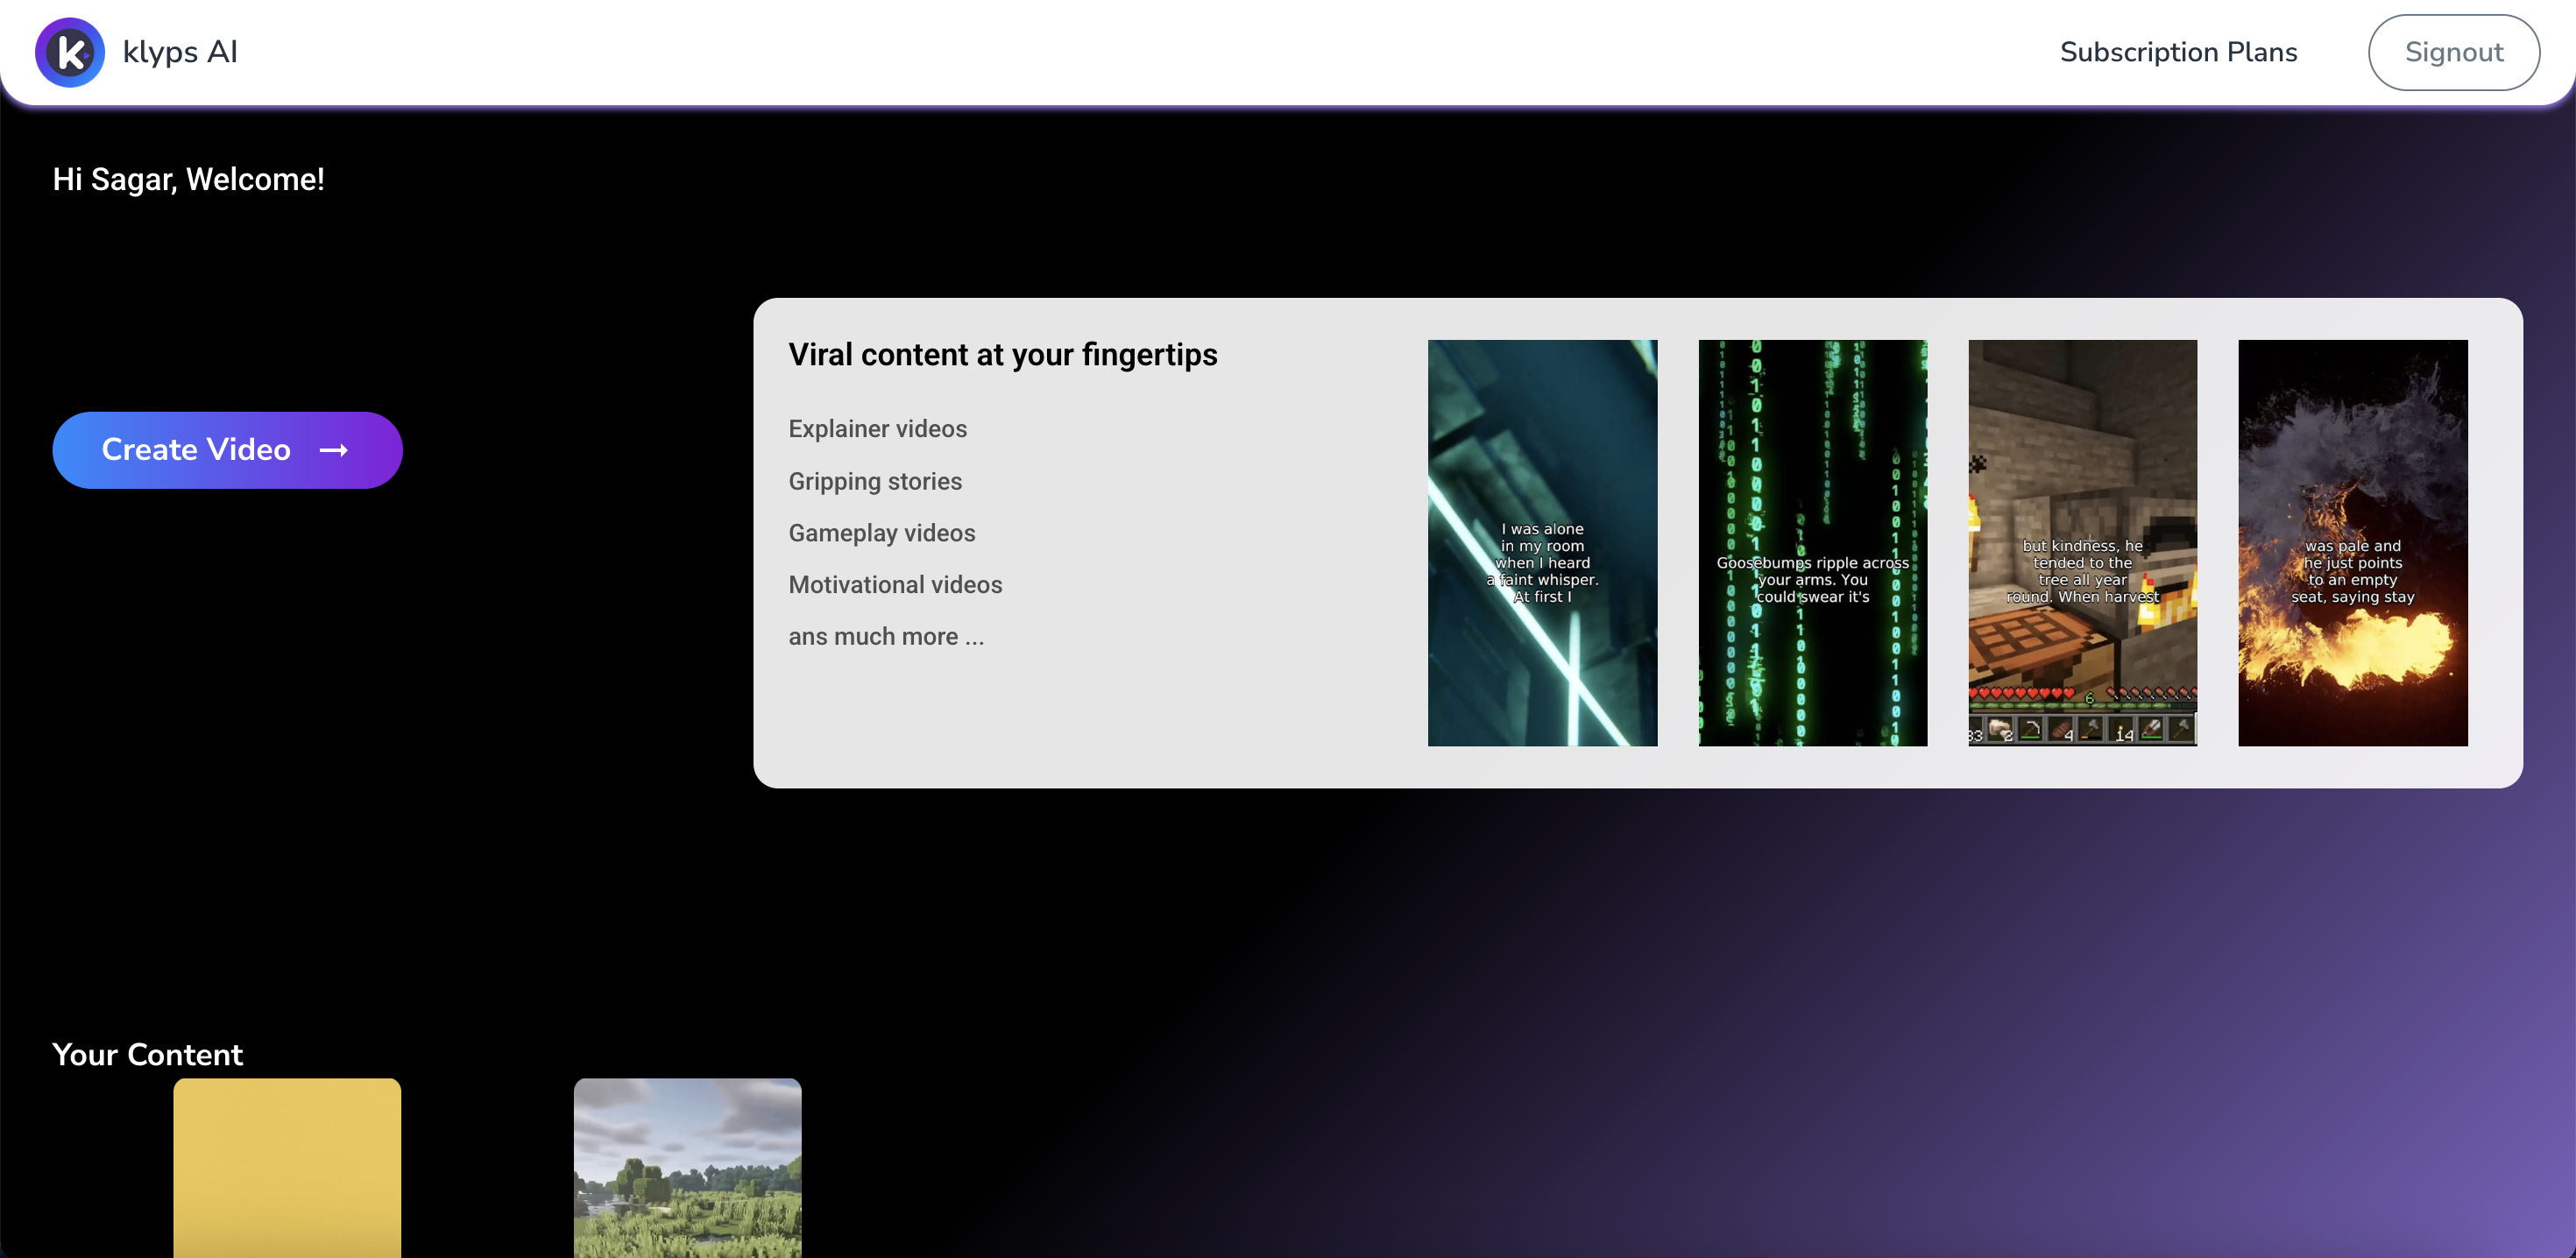
Task: Open the Minecraft gameplay sample video
Action: [2081, 543]
